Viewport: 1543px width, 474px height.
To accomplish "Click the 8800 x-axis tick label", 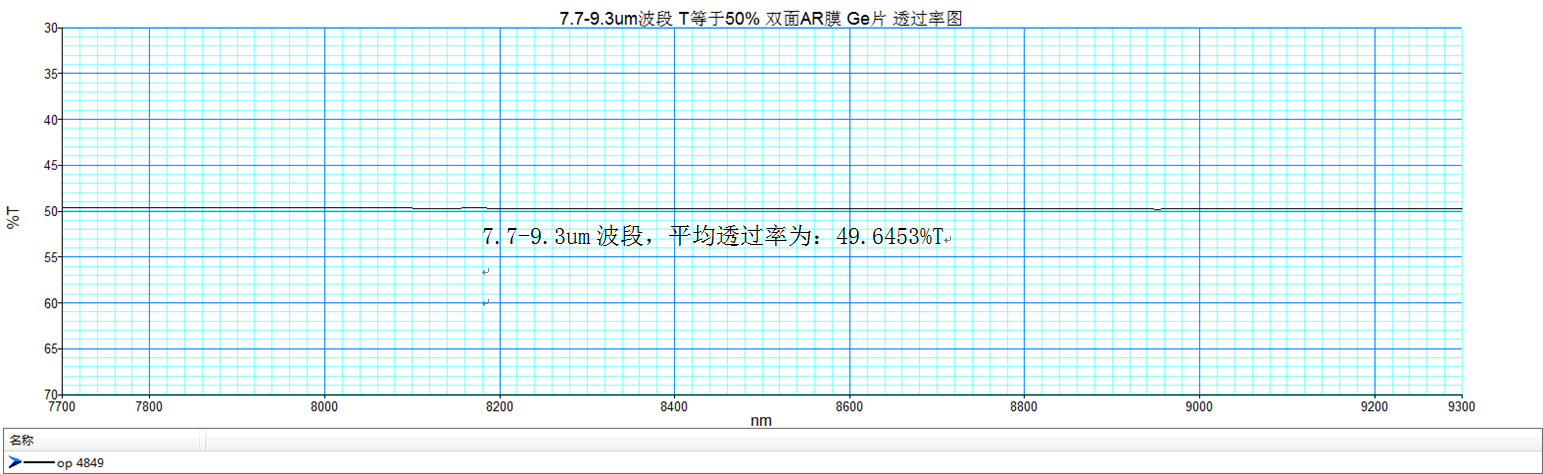I will pos(1024,406).
